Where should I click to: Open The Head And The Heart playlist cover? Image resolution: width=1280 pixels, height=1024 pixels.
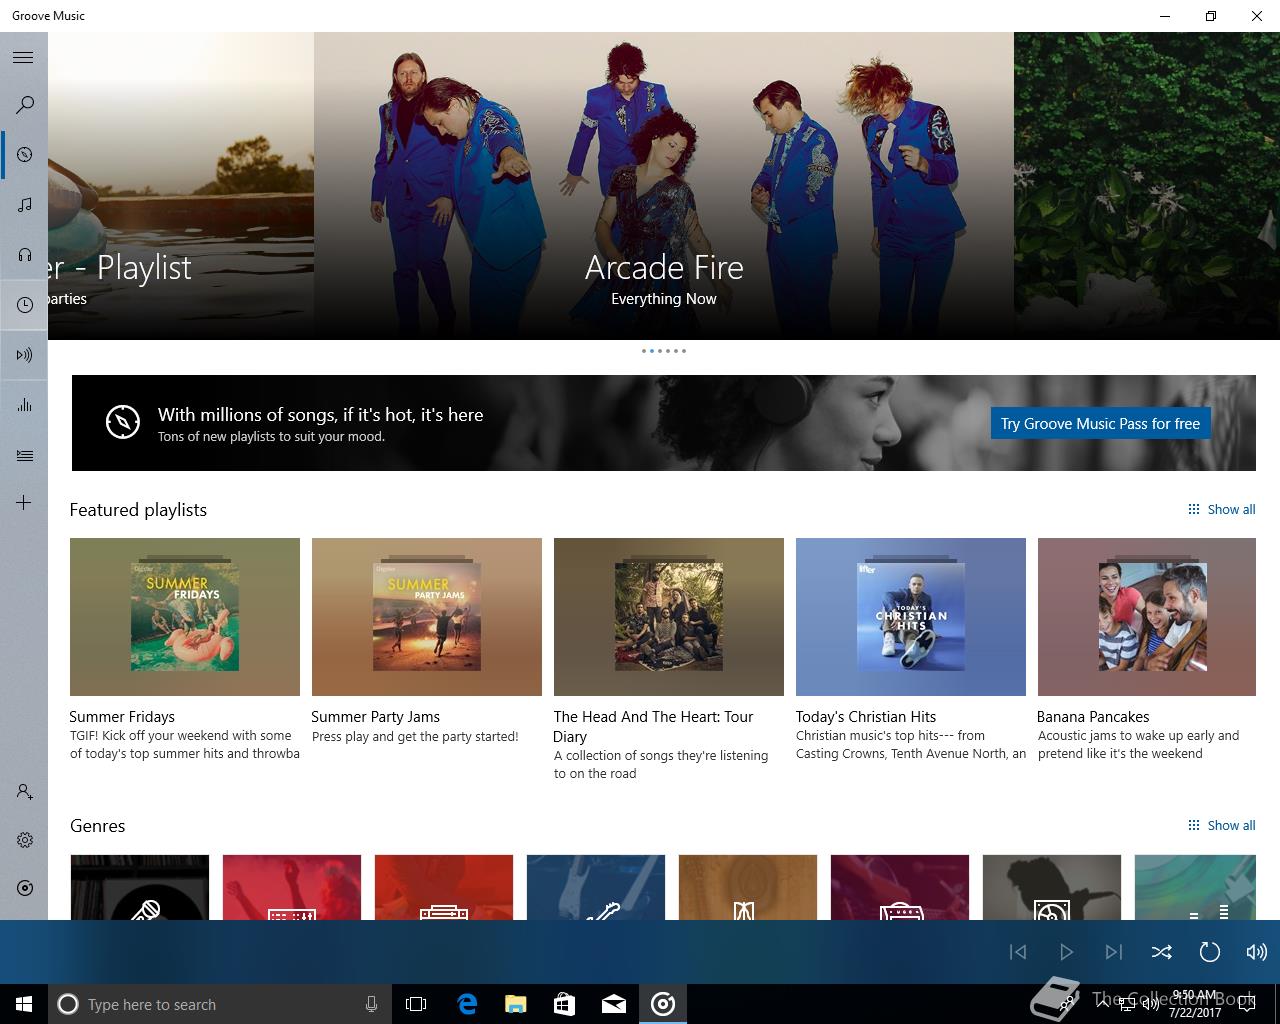669,617
